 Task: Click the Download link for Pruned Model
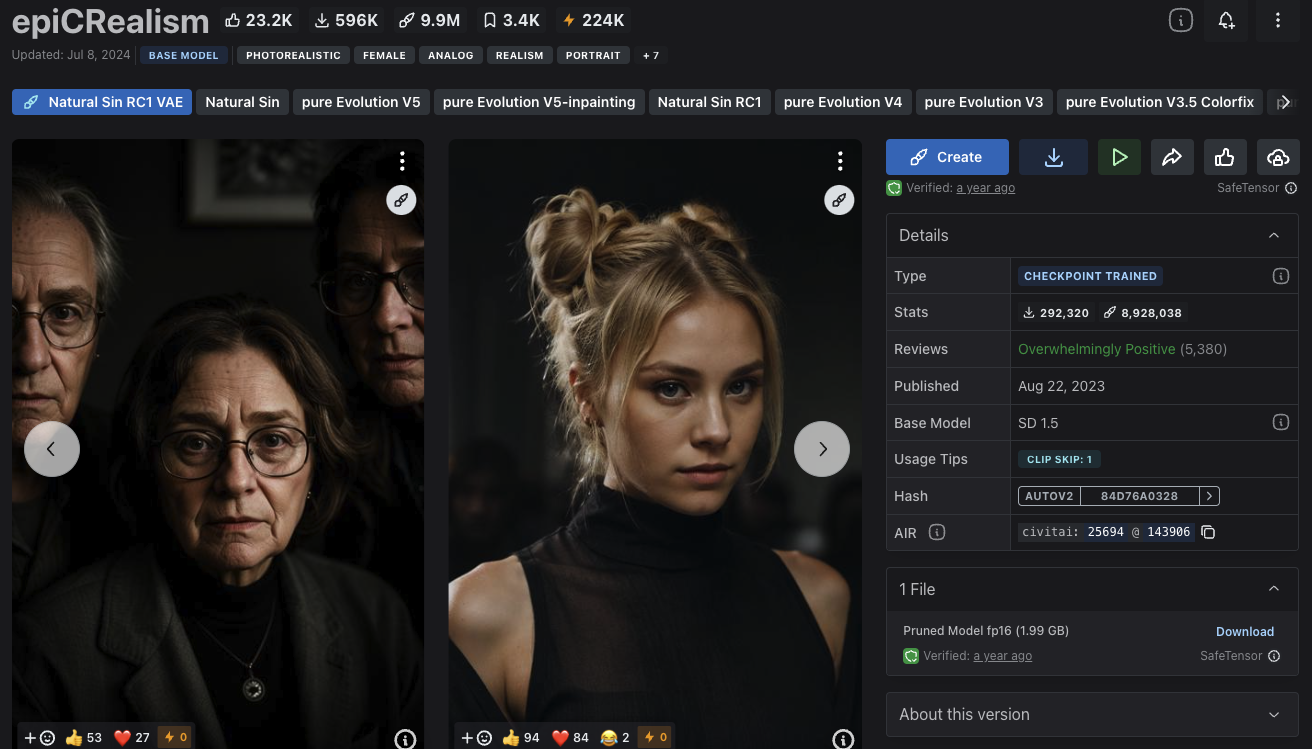coord(1244,632)
